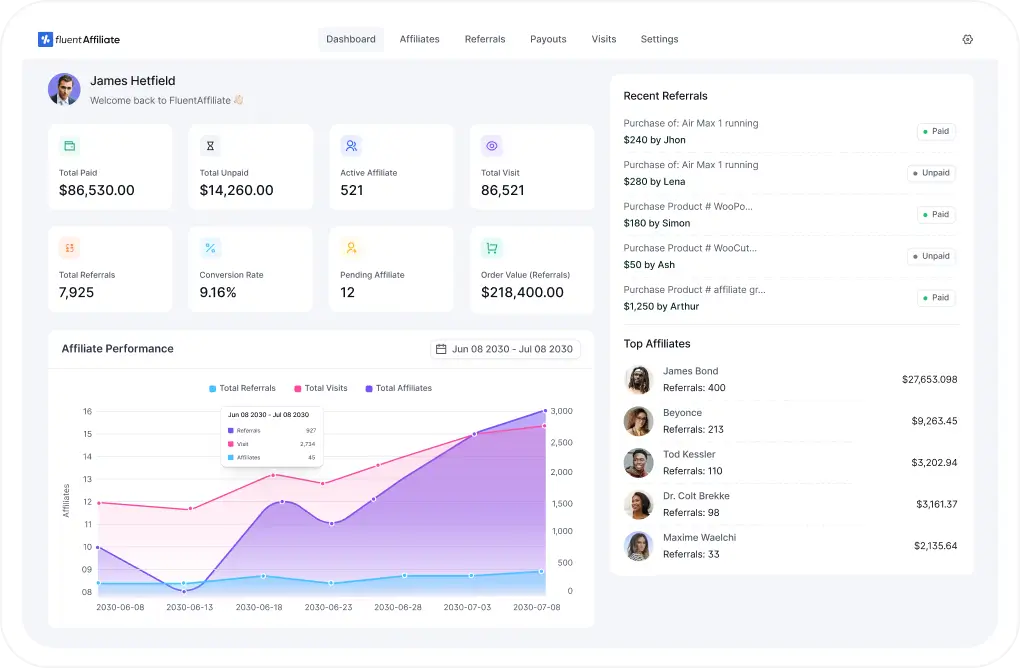Open settings via the gear icon
This screenshot has height=668, width=1020.
(967, 39)
